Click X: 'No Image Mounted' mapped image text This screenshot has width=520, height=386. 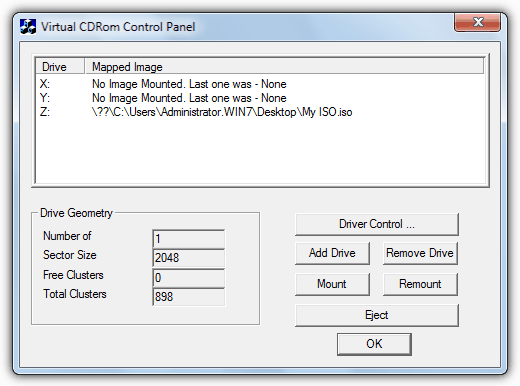(189, 84)
